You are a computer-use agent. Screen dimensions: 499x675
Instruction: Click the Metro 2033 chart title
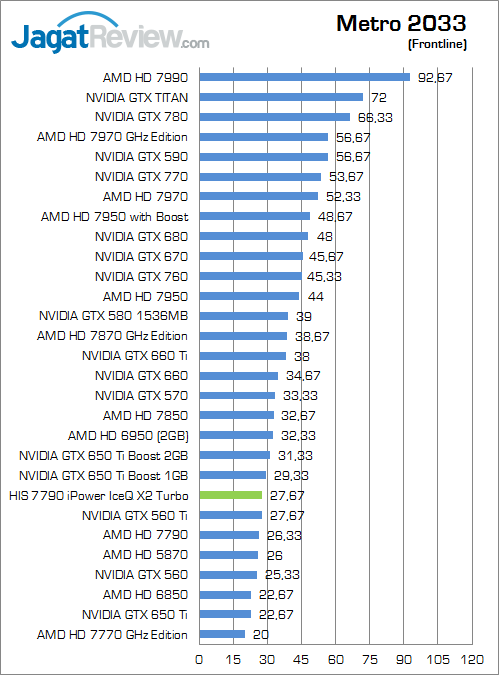[x=401, y=23]
